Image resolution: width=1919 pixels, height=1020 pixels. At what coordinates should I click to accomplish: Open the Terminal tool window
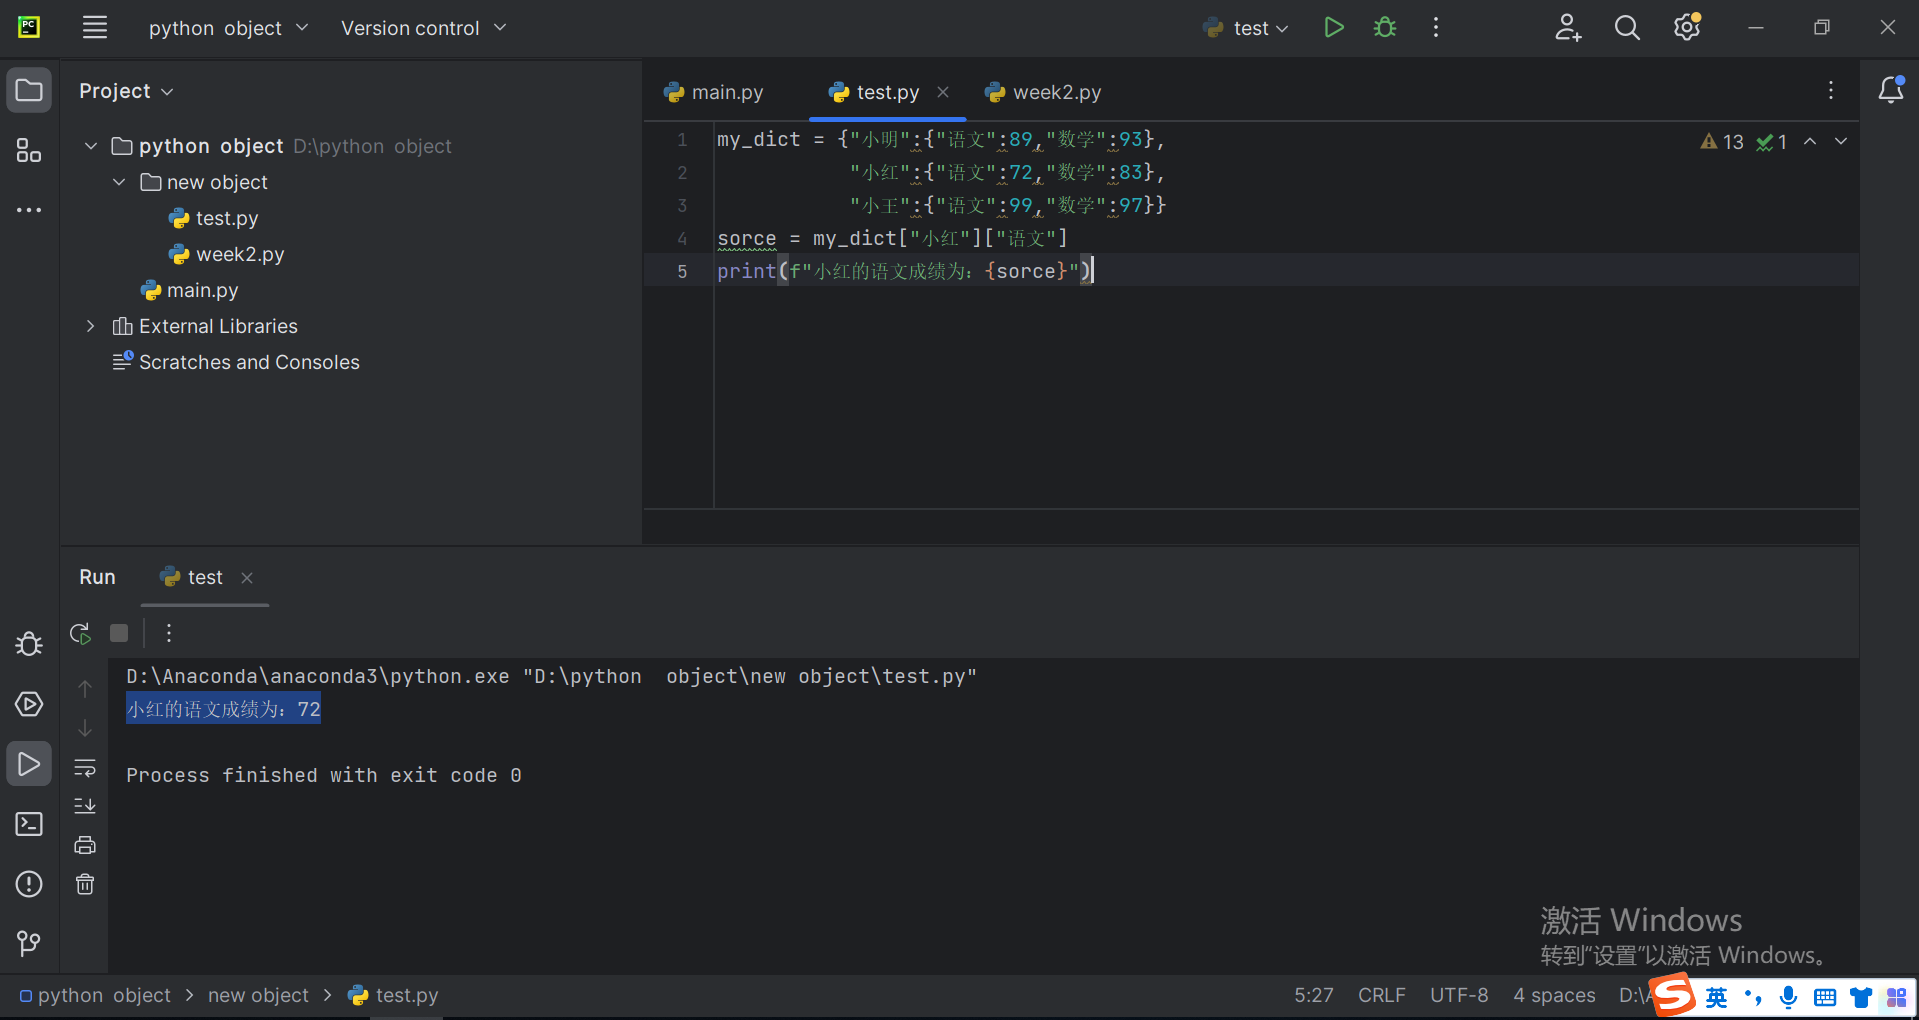pyautogui.click(x=29, y=824)
